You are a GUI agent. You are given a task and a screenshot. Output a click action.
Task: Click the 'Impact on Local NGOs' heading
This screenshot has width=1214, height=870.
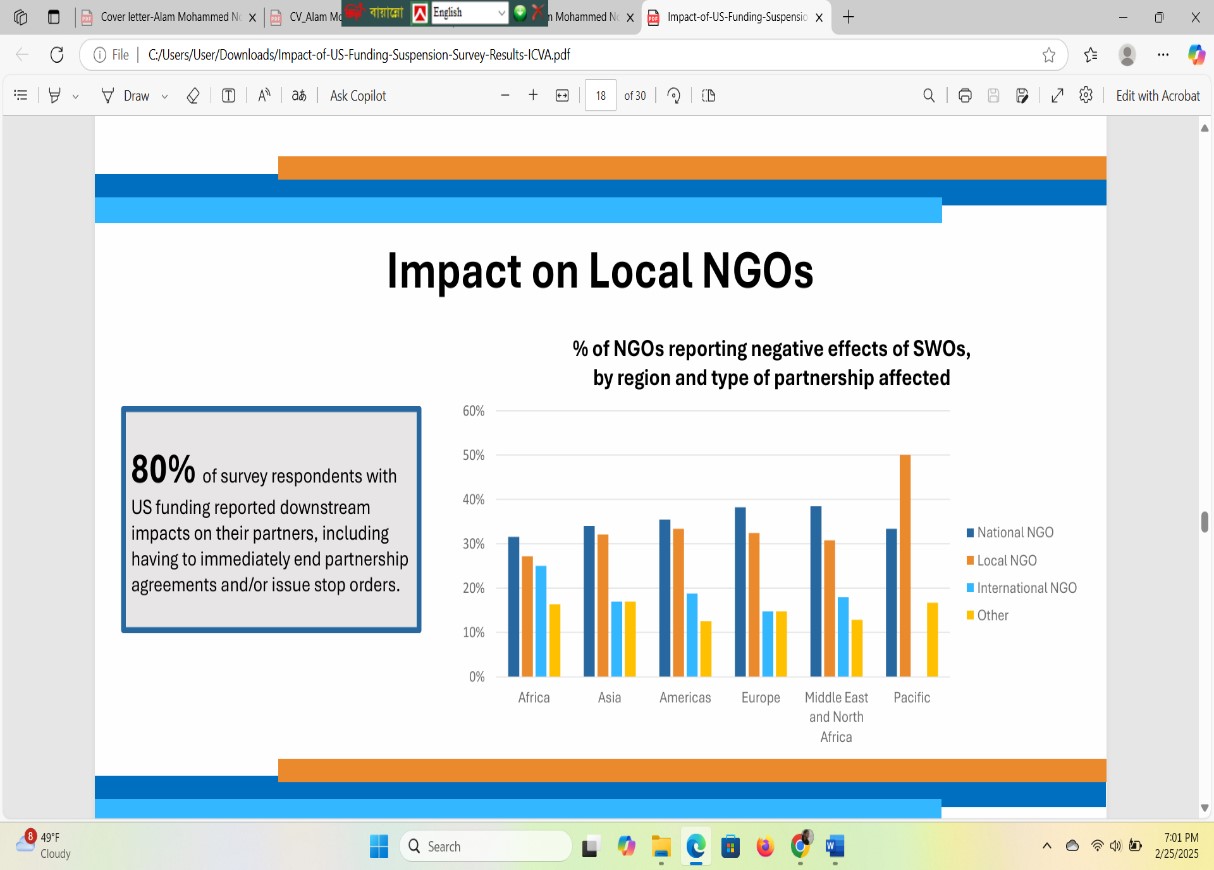point(600,271)
